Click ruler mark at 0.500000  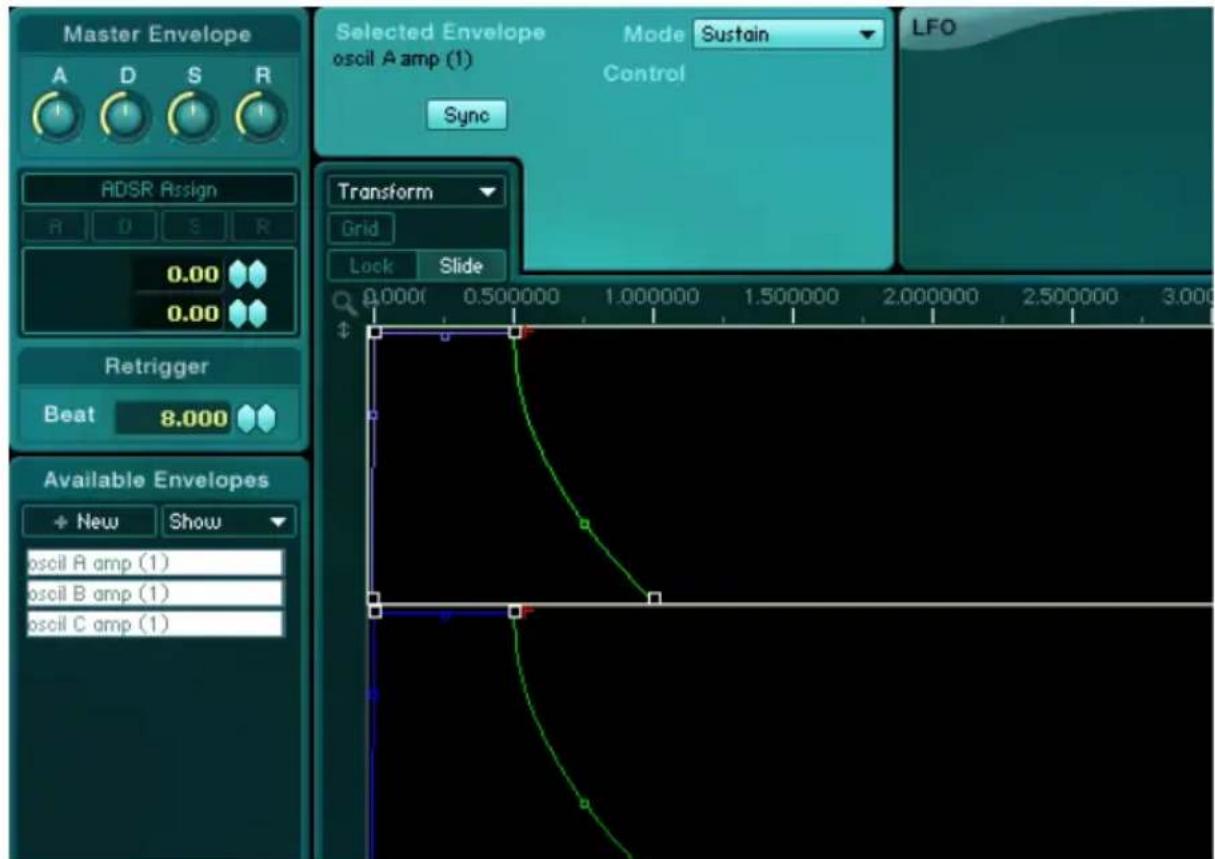513,298
